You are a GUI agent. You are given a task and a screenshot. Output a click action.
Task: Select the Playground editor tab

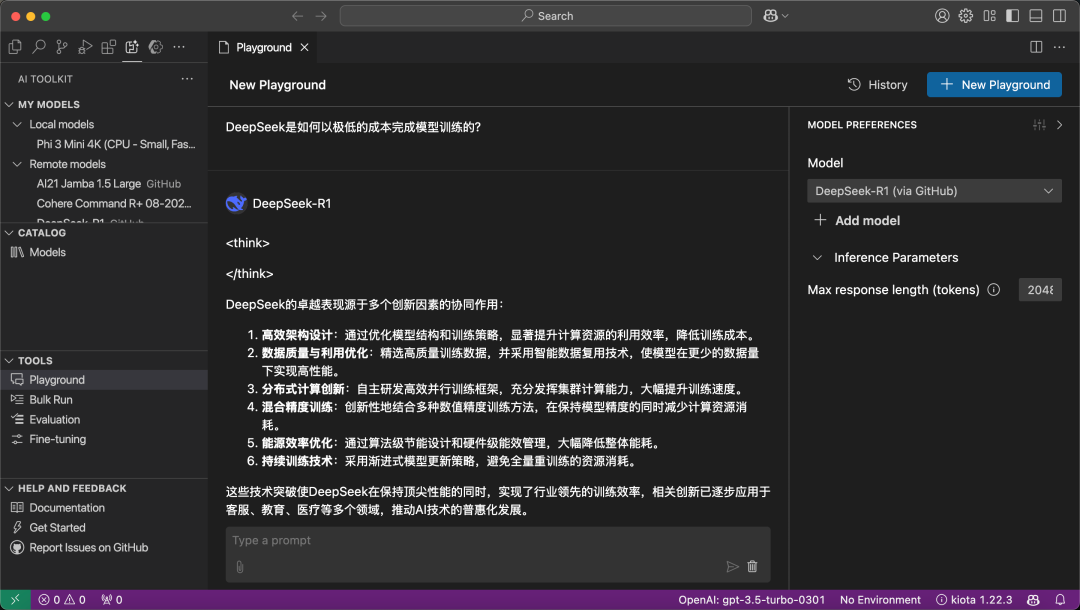[263, 48]
